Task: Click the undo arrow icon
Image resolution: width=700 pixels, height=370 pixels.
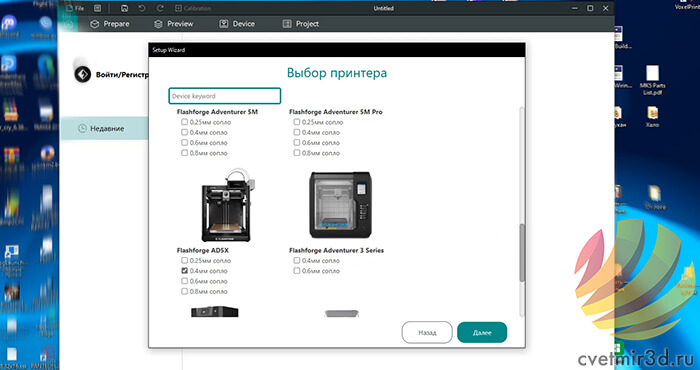Action: coord(142,8)
